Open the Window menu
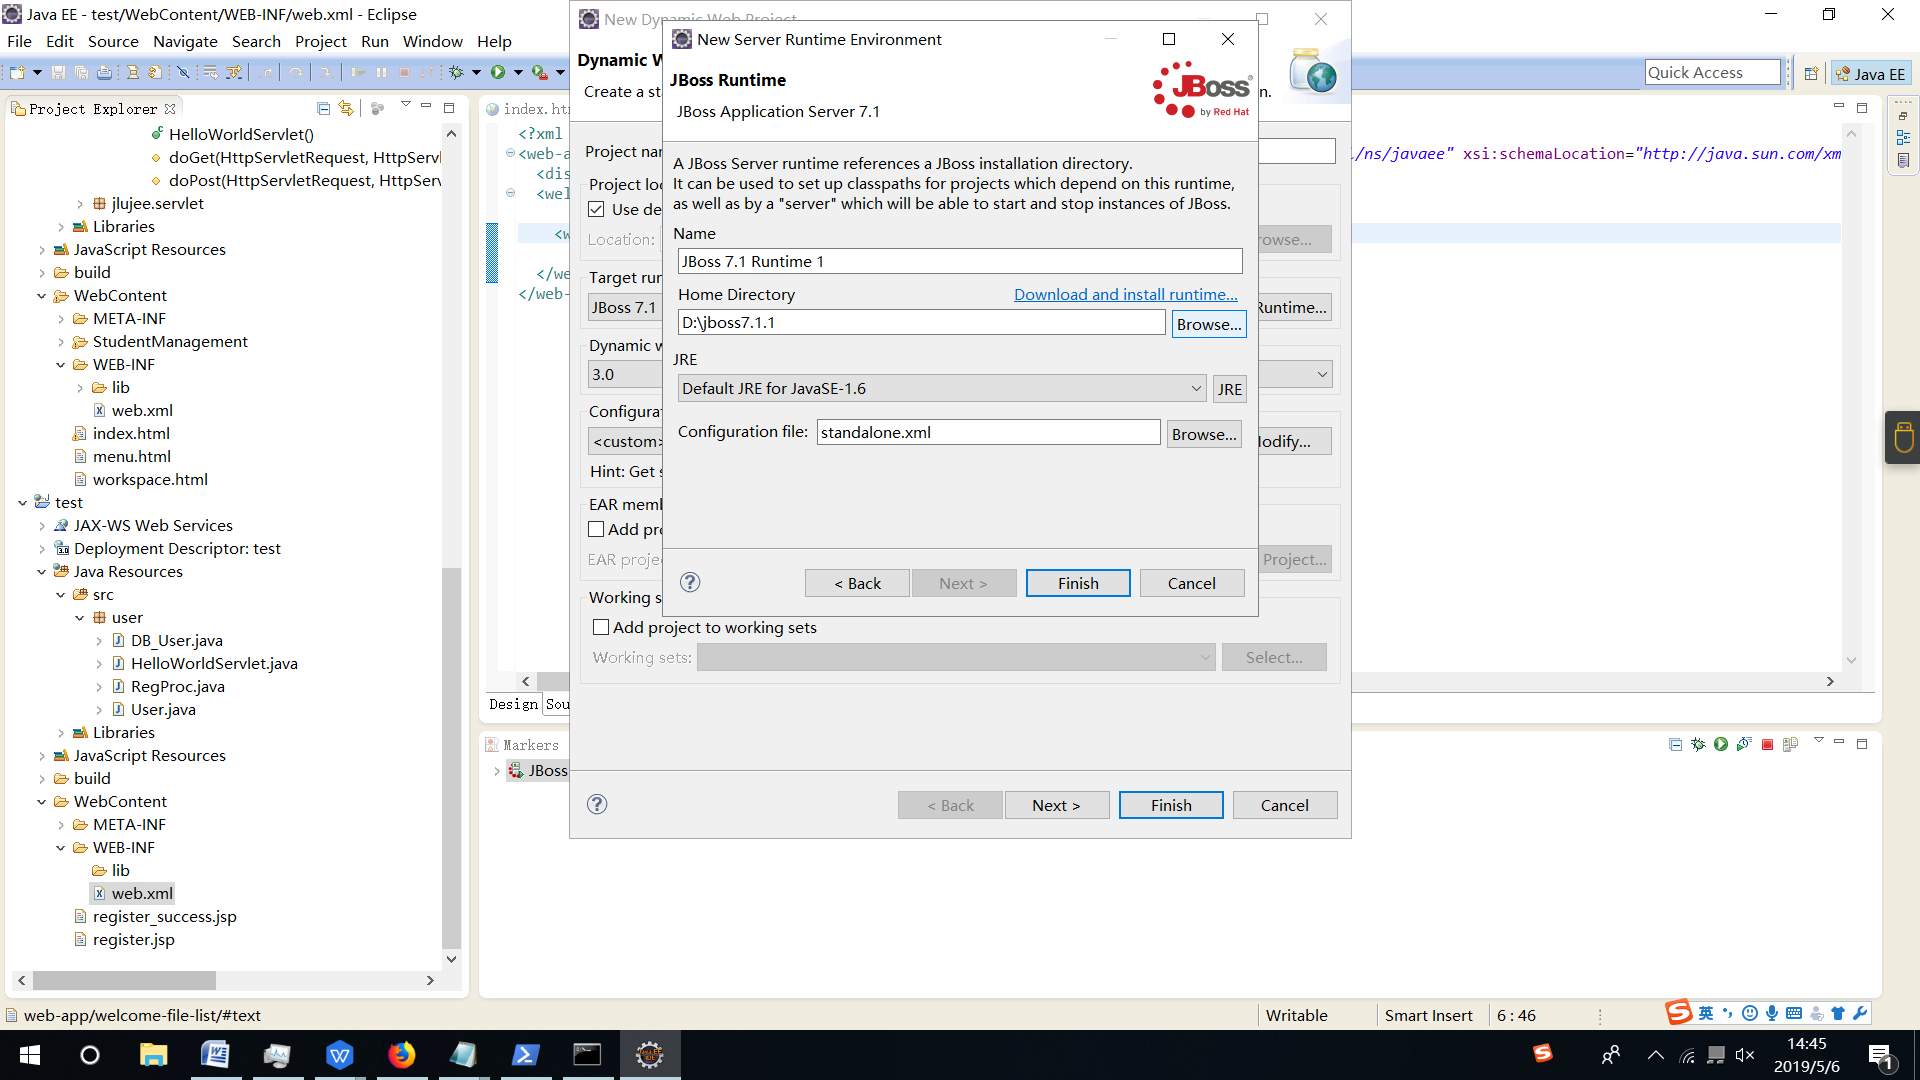The width and height of the screenshot is (1920, 1080). (432, 41)
